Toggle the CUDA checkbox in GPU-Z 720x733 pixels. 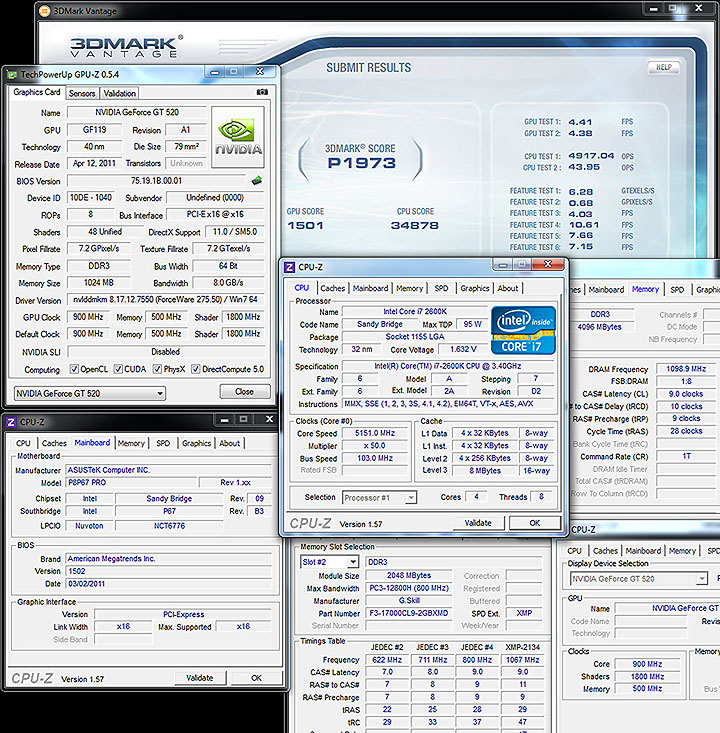118,369
